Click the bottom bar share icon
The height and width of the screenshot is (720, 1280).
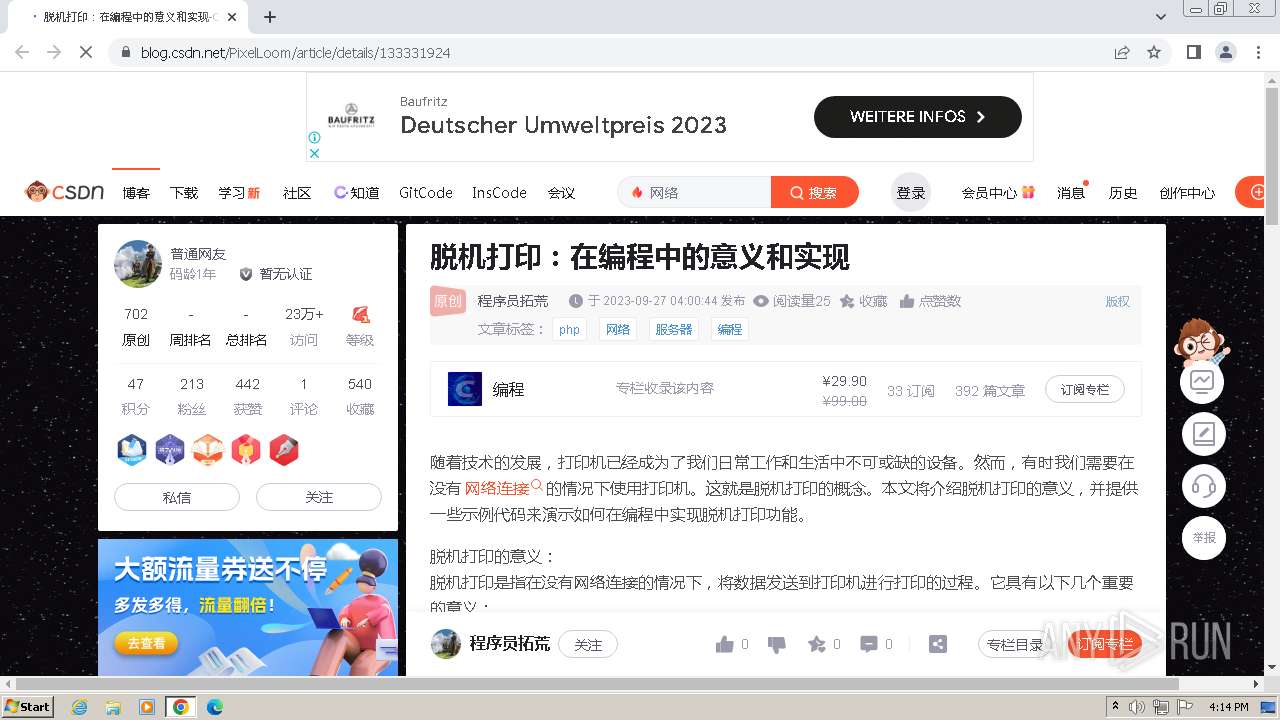coord(937,644)
